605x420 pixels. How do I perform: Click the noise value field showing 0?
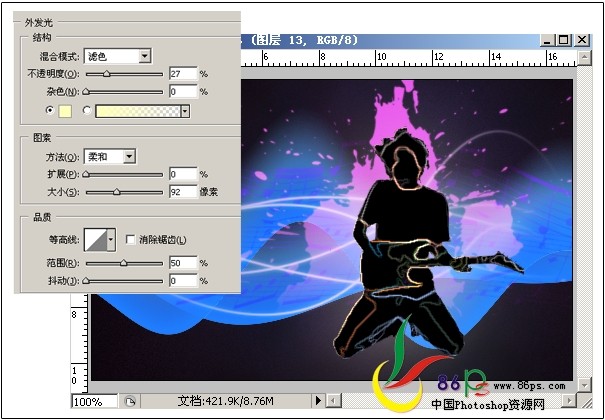pos(183,92)
